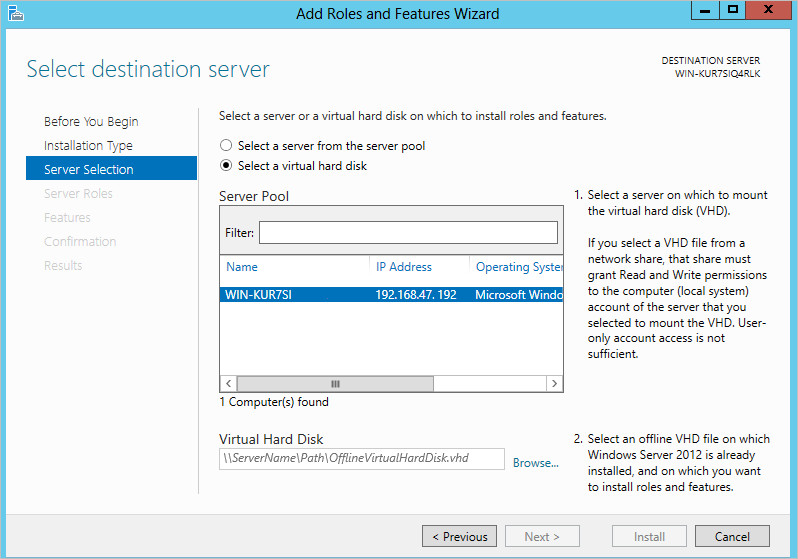The height and width of the screenshot is (559, 798).
Task: Cancel the wizard
Action: click(732, 537)
